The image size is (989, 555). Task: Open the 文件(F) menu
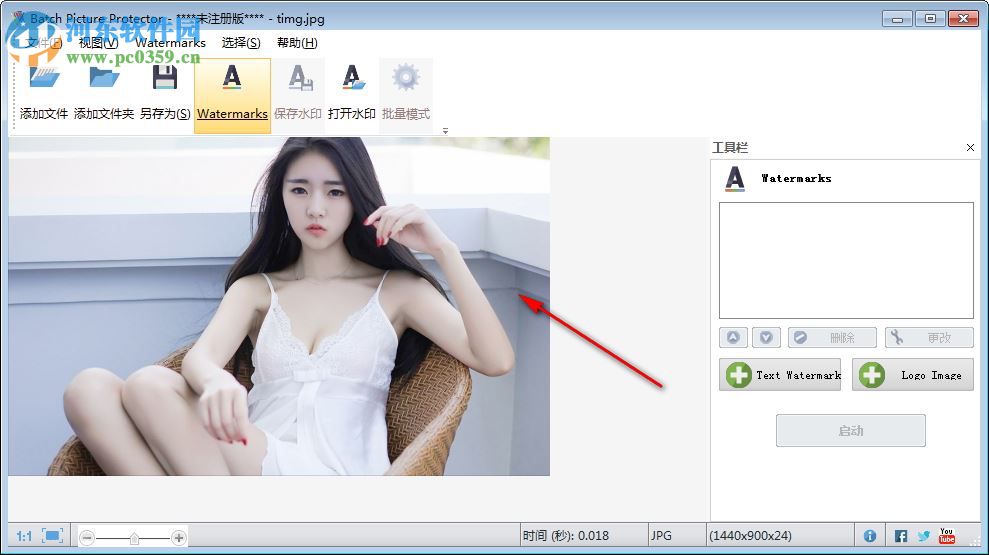point(44,43)
